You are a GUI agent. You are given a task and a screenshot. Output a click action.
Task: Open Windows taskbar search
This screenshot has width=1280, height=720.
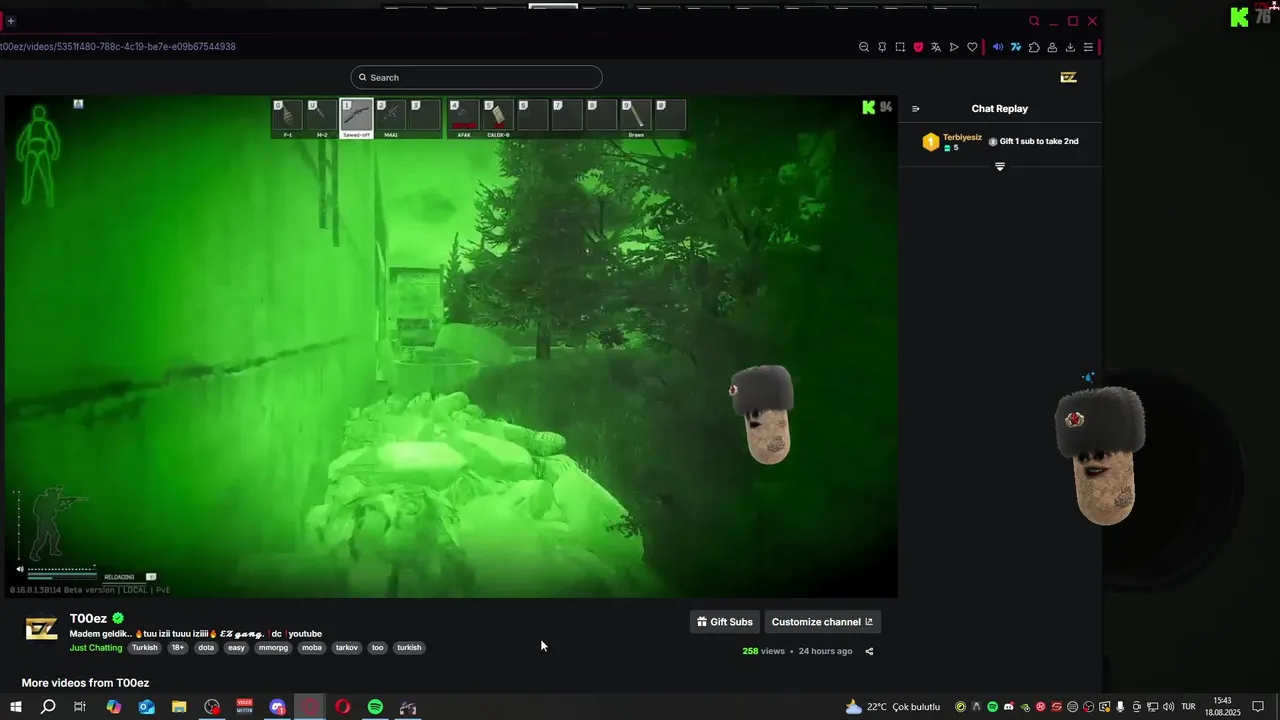coord(47,707)
